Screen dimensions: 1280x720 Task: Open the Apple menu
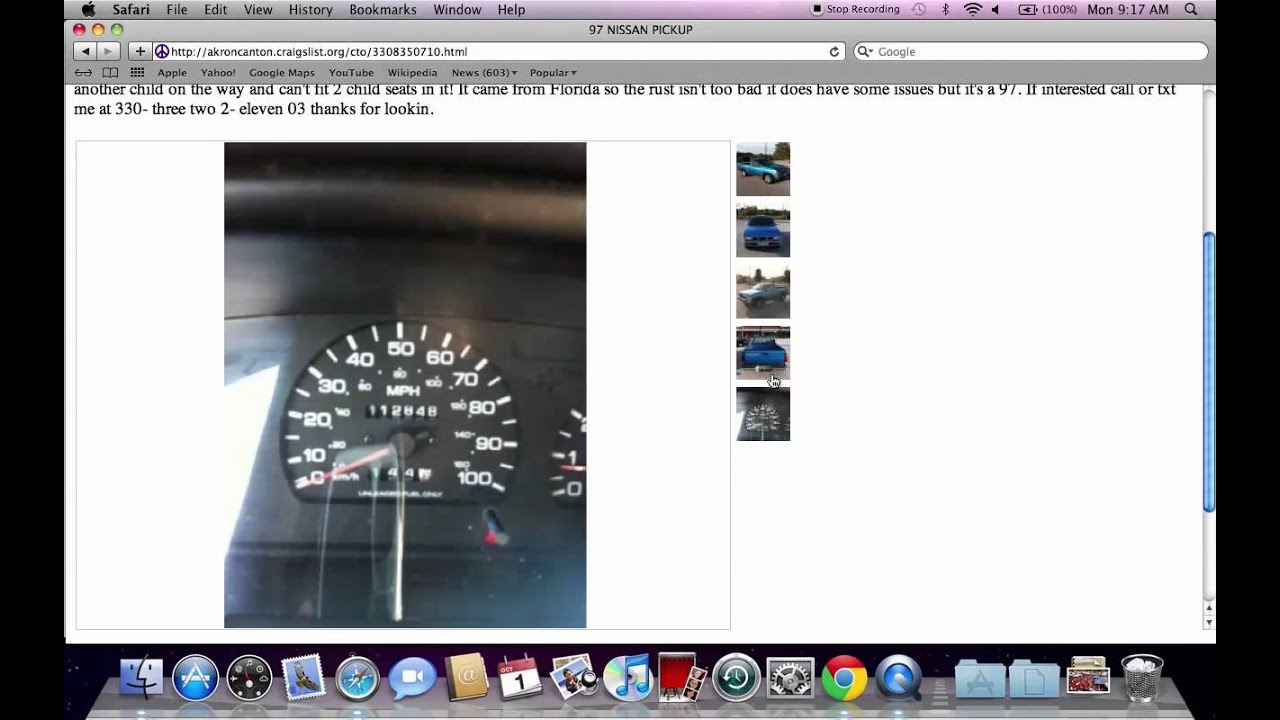(x=88, y=10)
